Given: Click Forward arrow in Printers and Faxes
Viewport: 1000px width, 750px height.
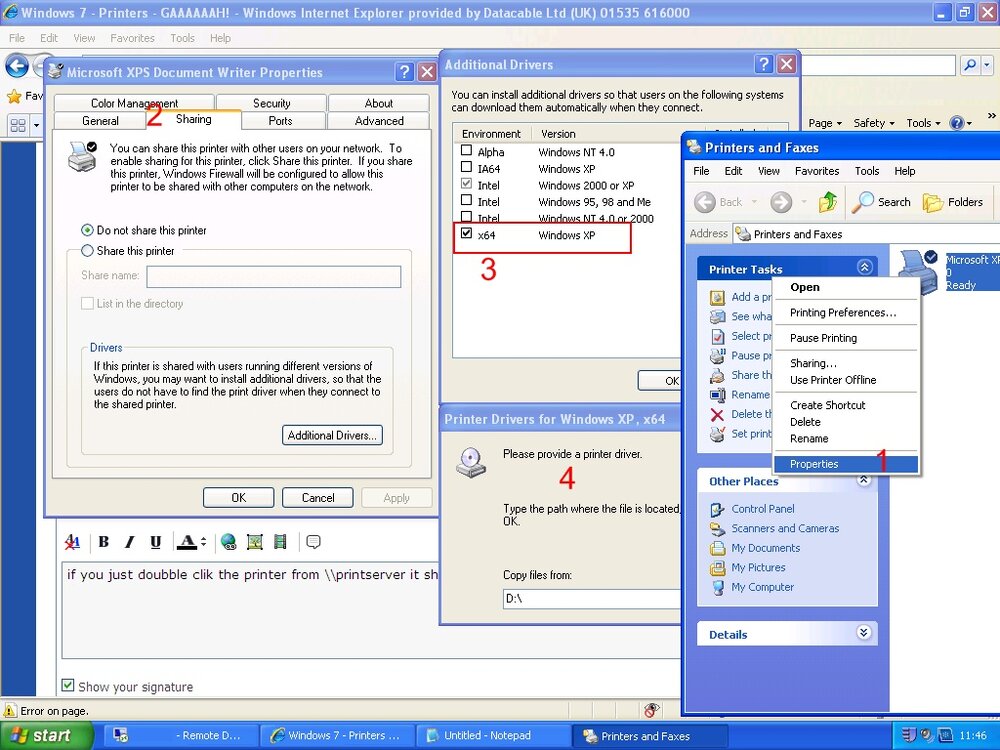Looking at the screenshot, I should [x=781, y=202].
